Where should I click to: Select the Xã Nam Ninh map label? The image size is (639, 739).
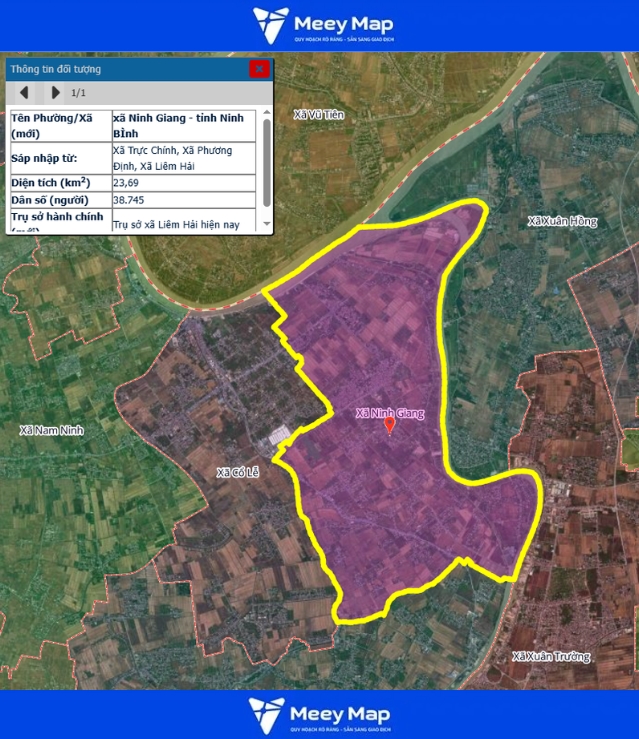(51, 430)
